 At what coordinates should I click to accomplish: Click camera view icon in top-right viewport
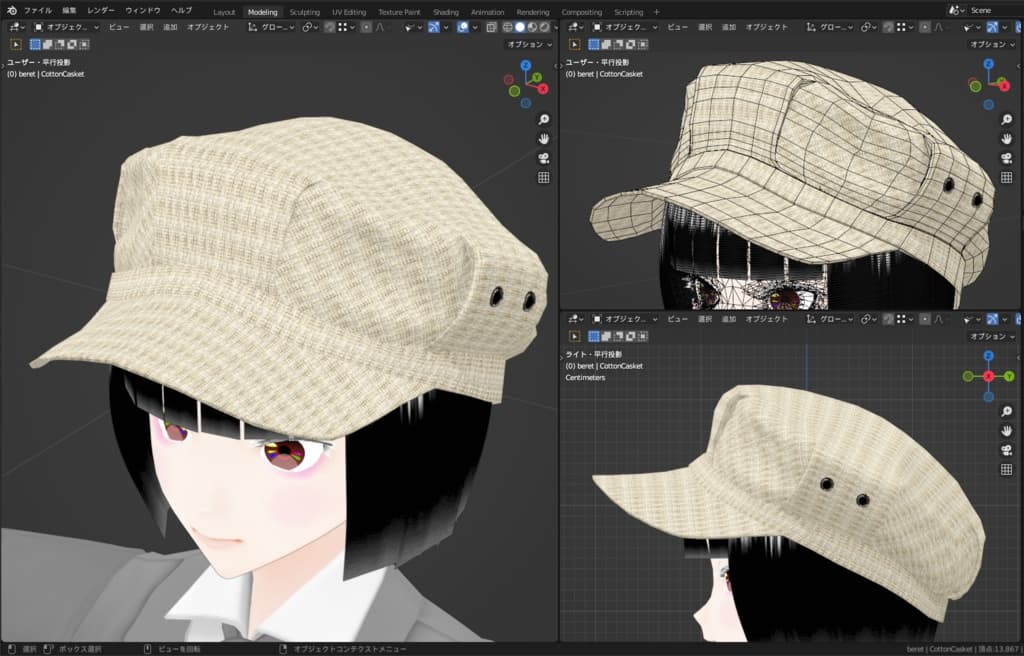tap(1006, 159)
